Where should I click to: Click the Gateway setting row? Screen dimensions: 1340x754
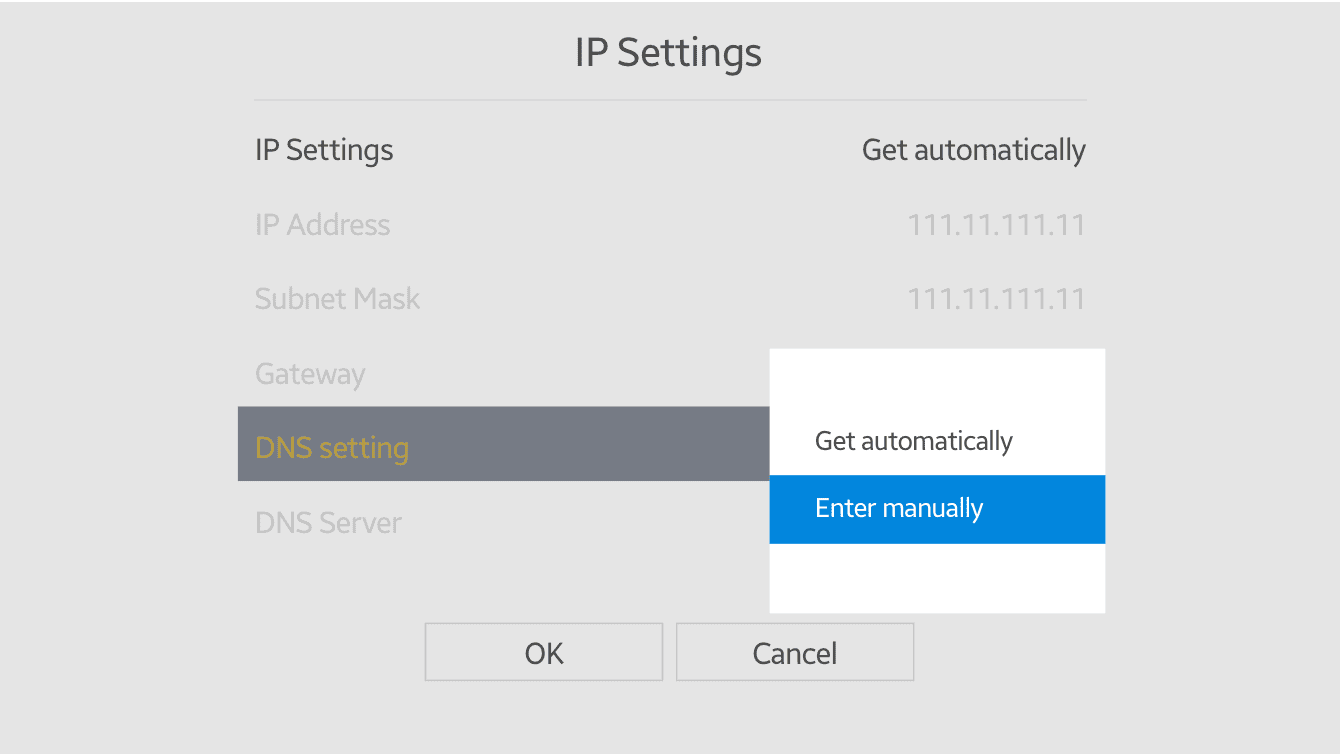310,373
